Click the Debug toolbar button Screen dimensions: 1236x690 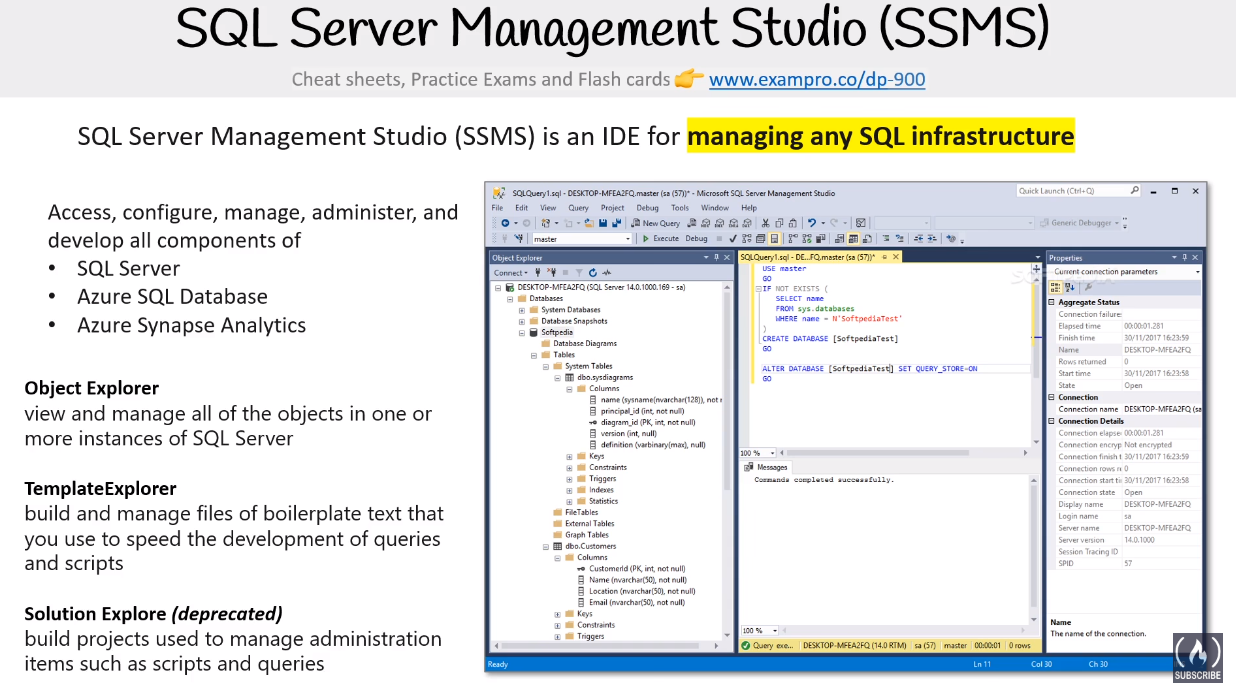(x=696, y=239)
